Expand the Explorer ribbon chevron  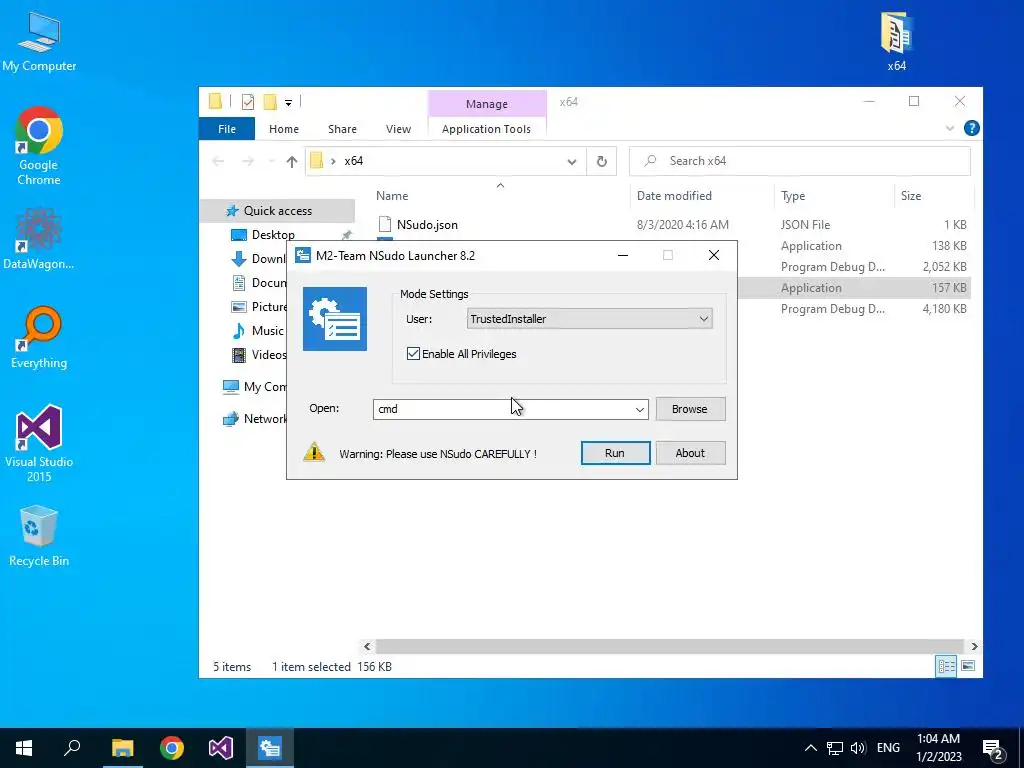coord(950,128)
